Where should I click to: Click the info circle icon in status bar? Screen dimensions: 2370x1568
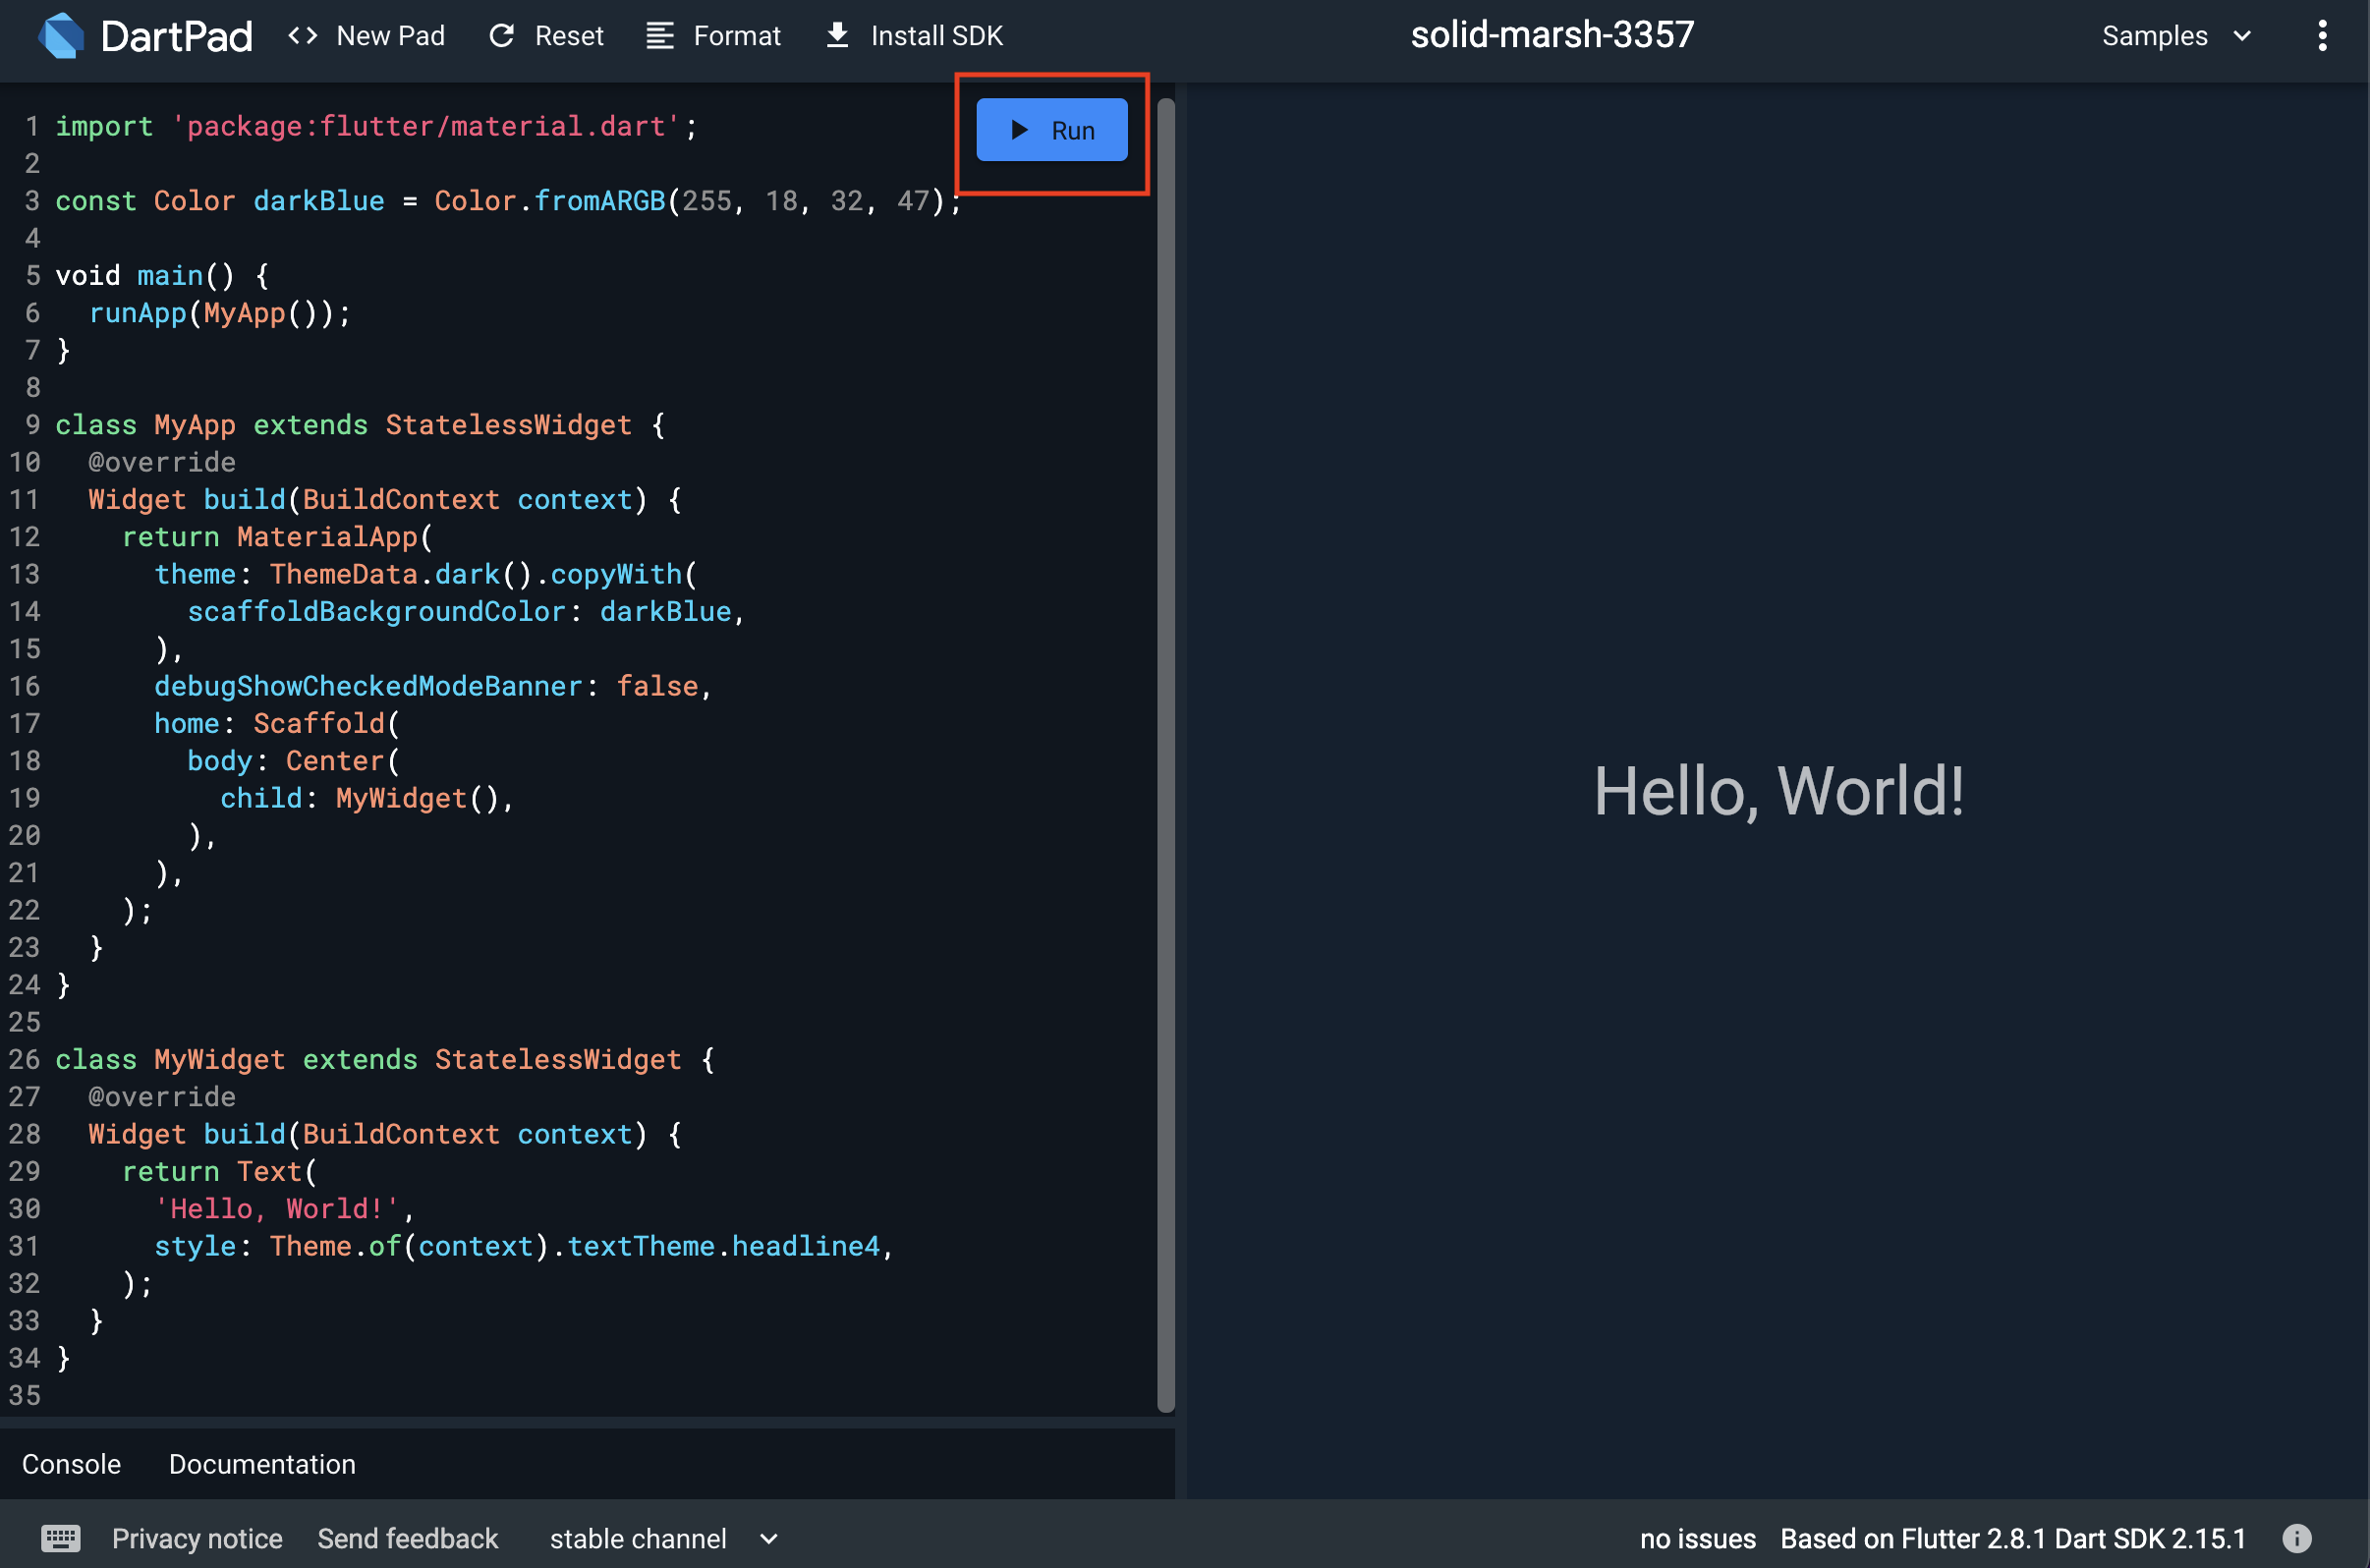coord(2297,1538)
